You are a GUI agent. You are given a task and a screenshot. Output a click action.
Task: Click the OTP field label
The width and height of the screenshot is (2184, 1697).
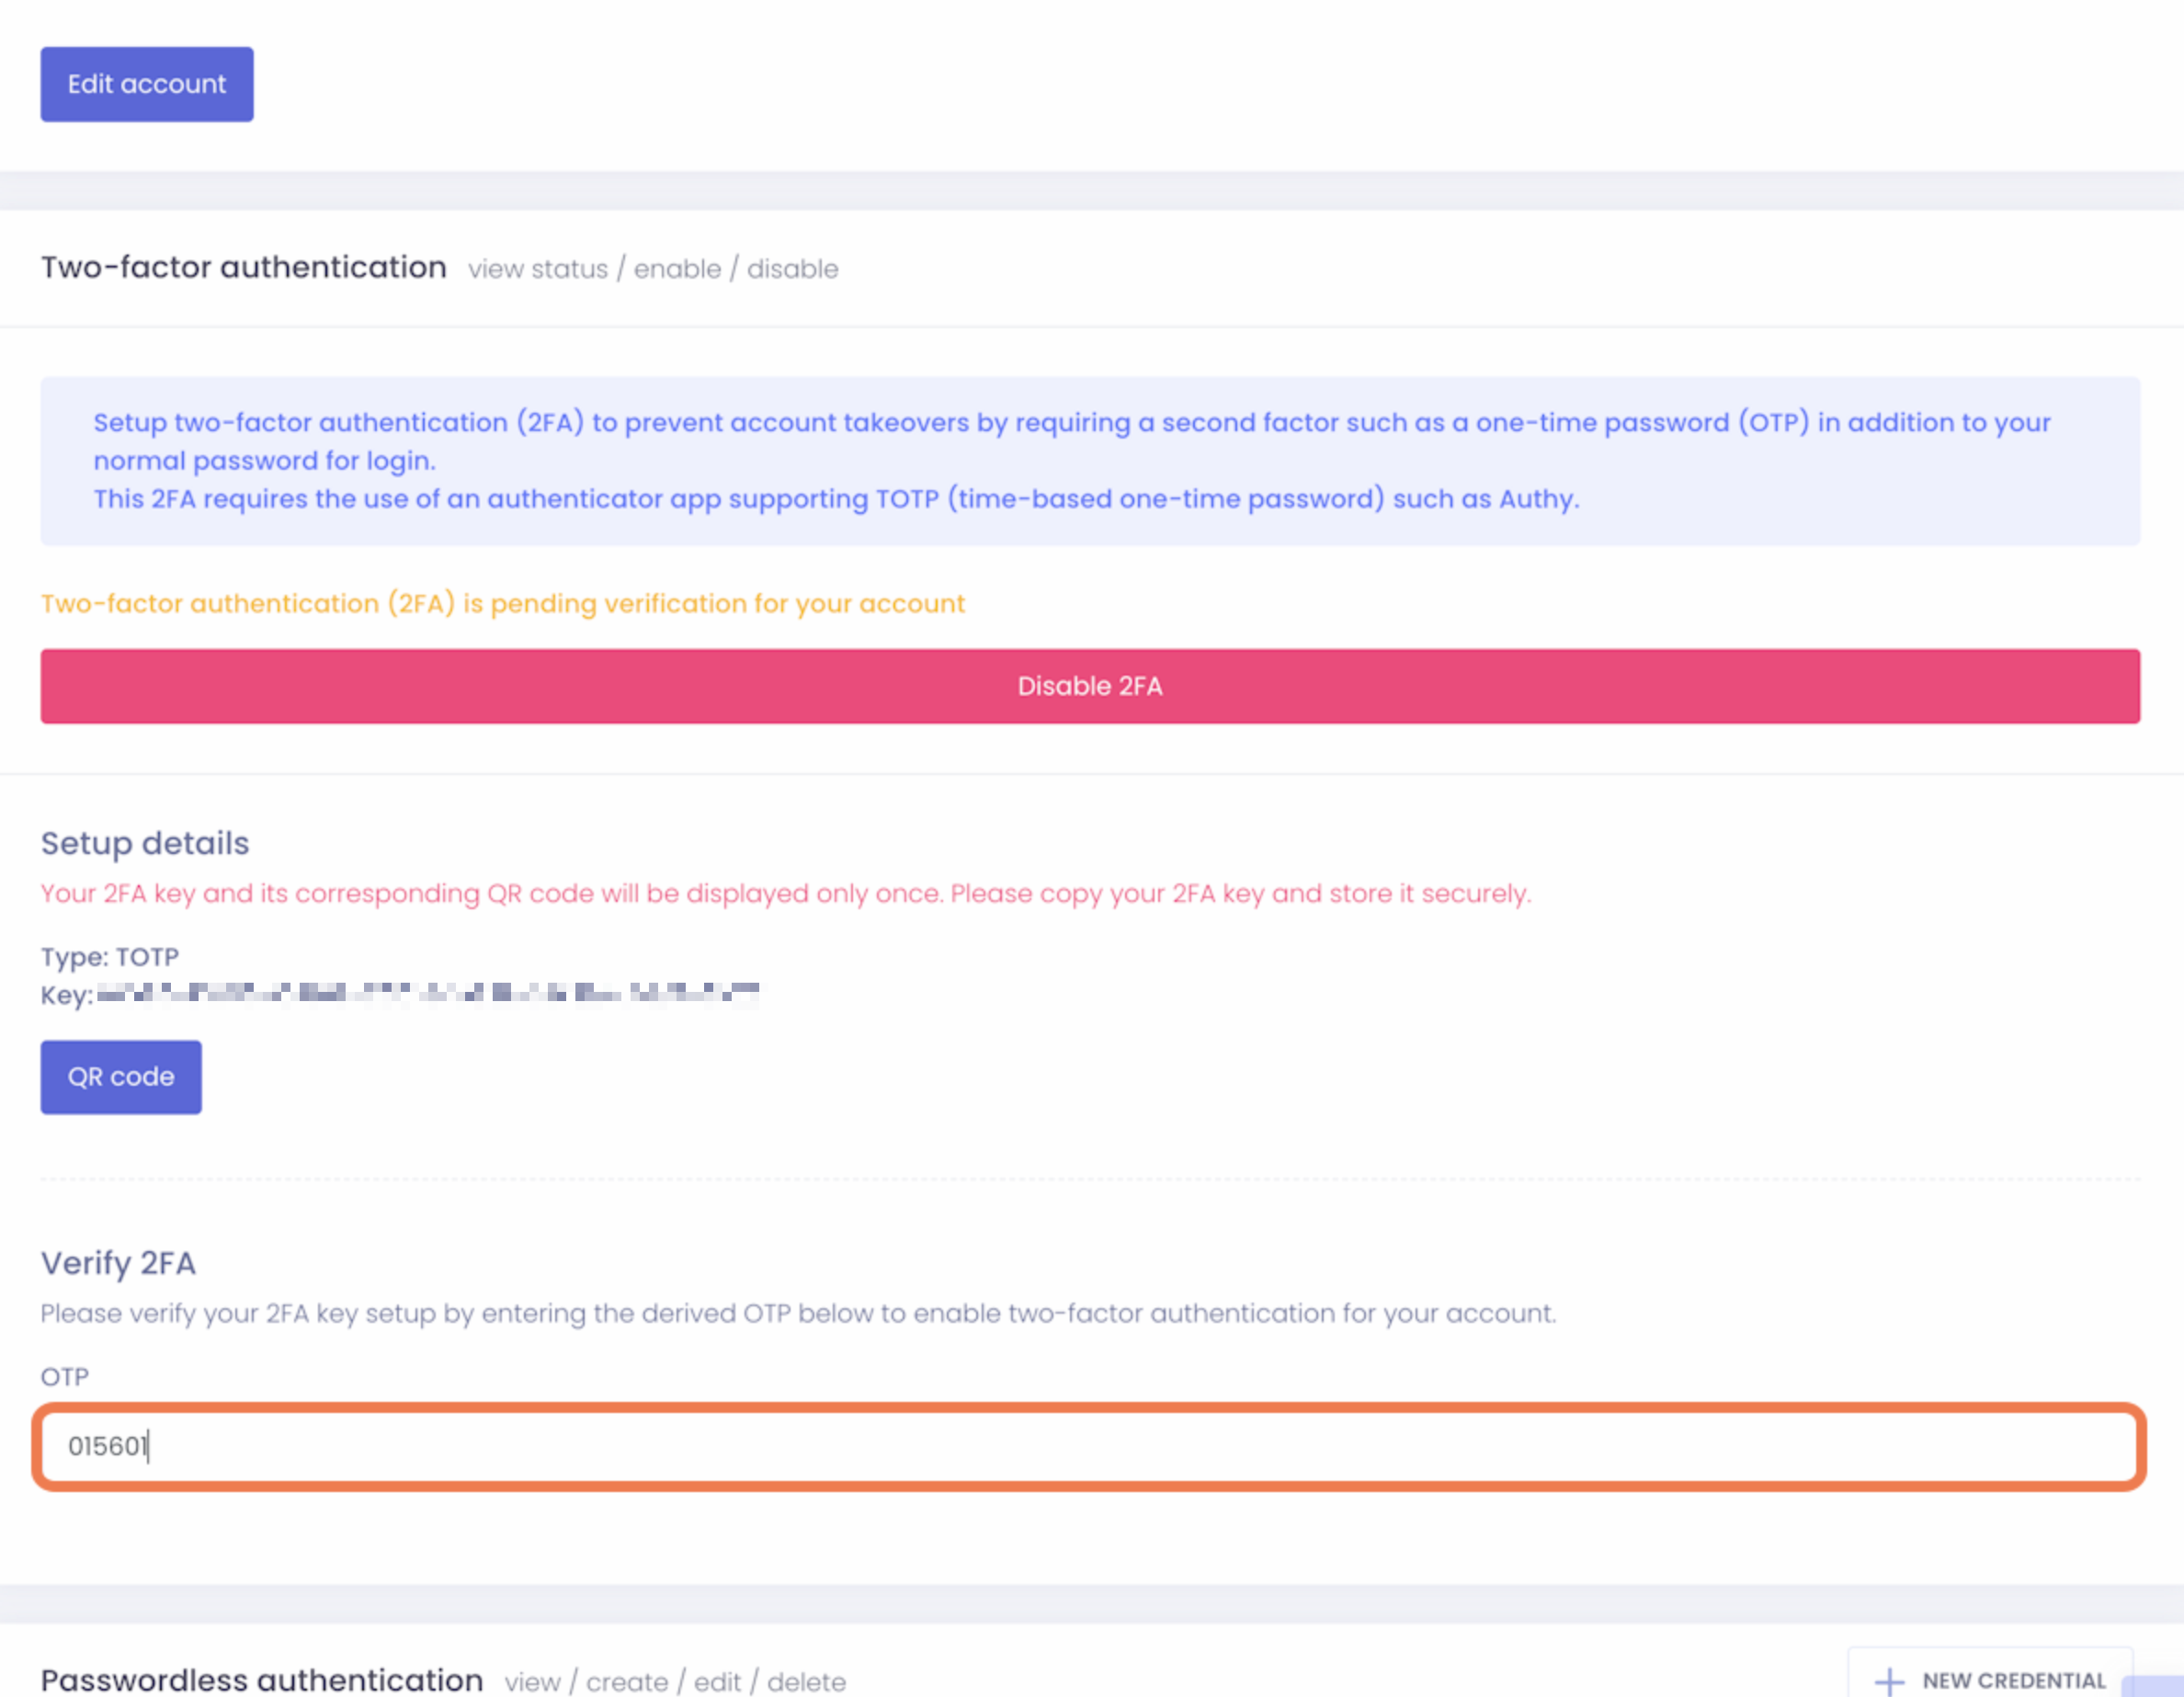[x=64, y=1377]
